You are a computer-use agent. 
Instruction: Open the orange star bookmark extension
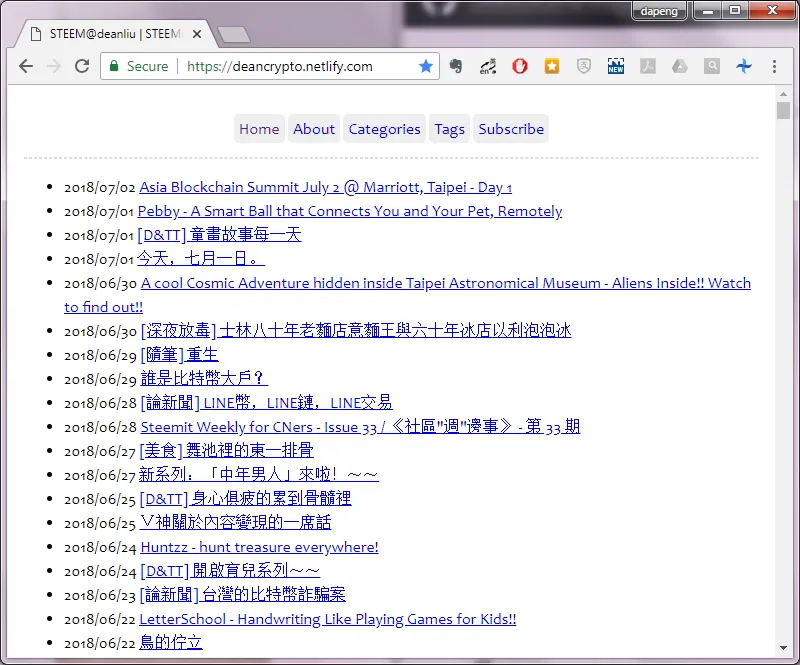click(x=552, y=66)
